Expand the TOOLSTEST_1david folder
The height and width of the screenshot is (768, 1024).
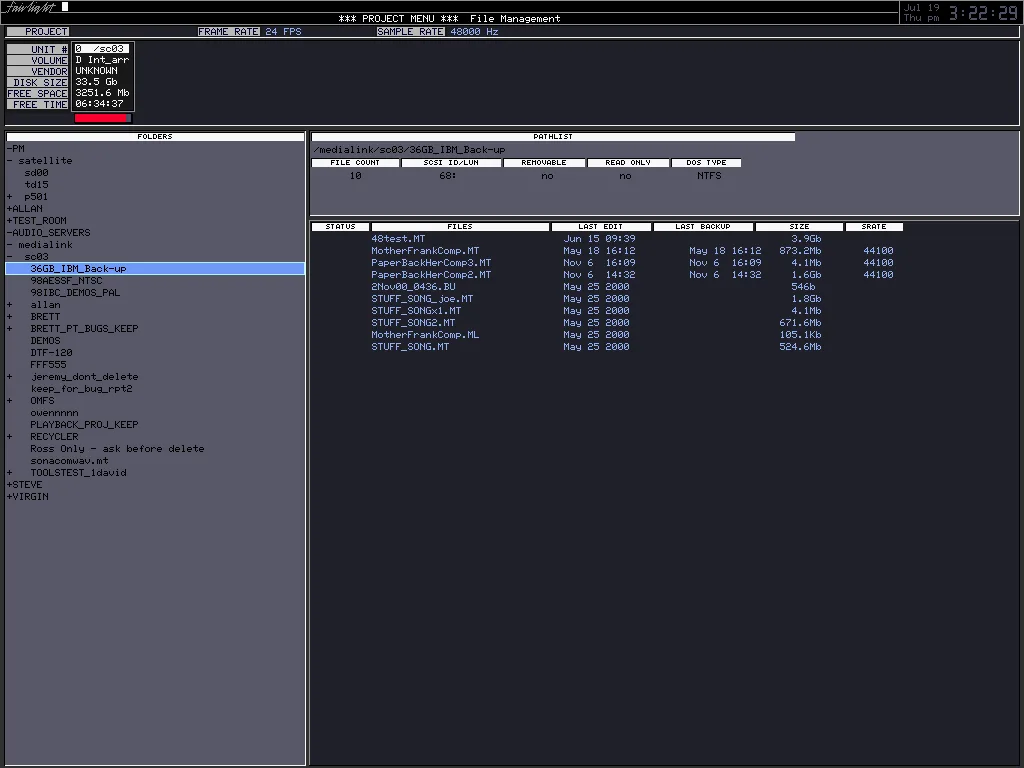[10, 473]
